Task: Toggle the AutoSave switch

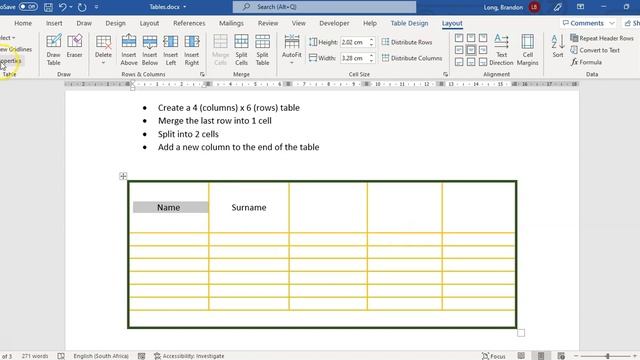Action: coord(28,7)
